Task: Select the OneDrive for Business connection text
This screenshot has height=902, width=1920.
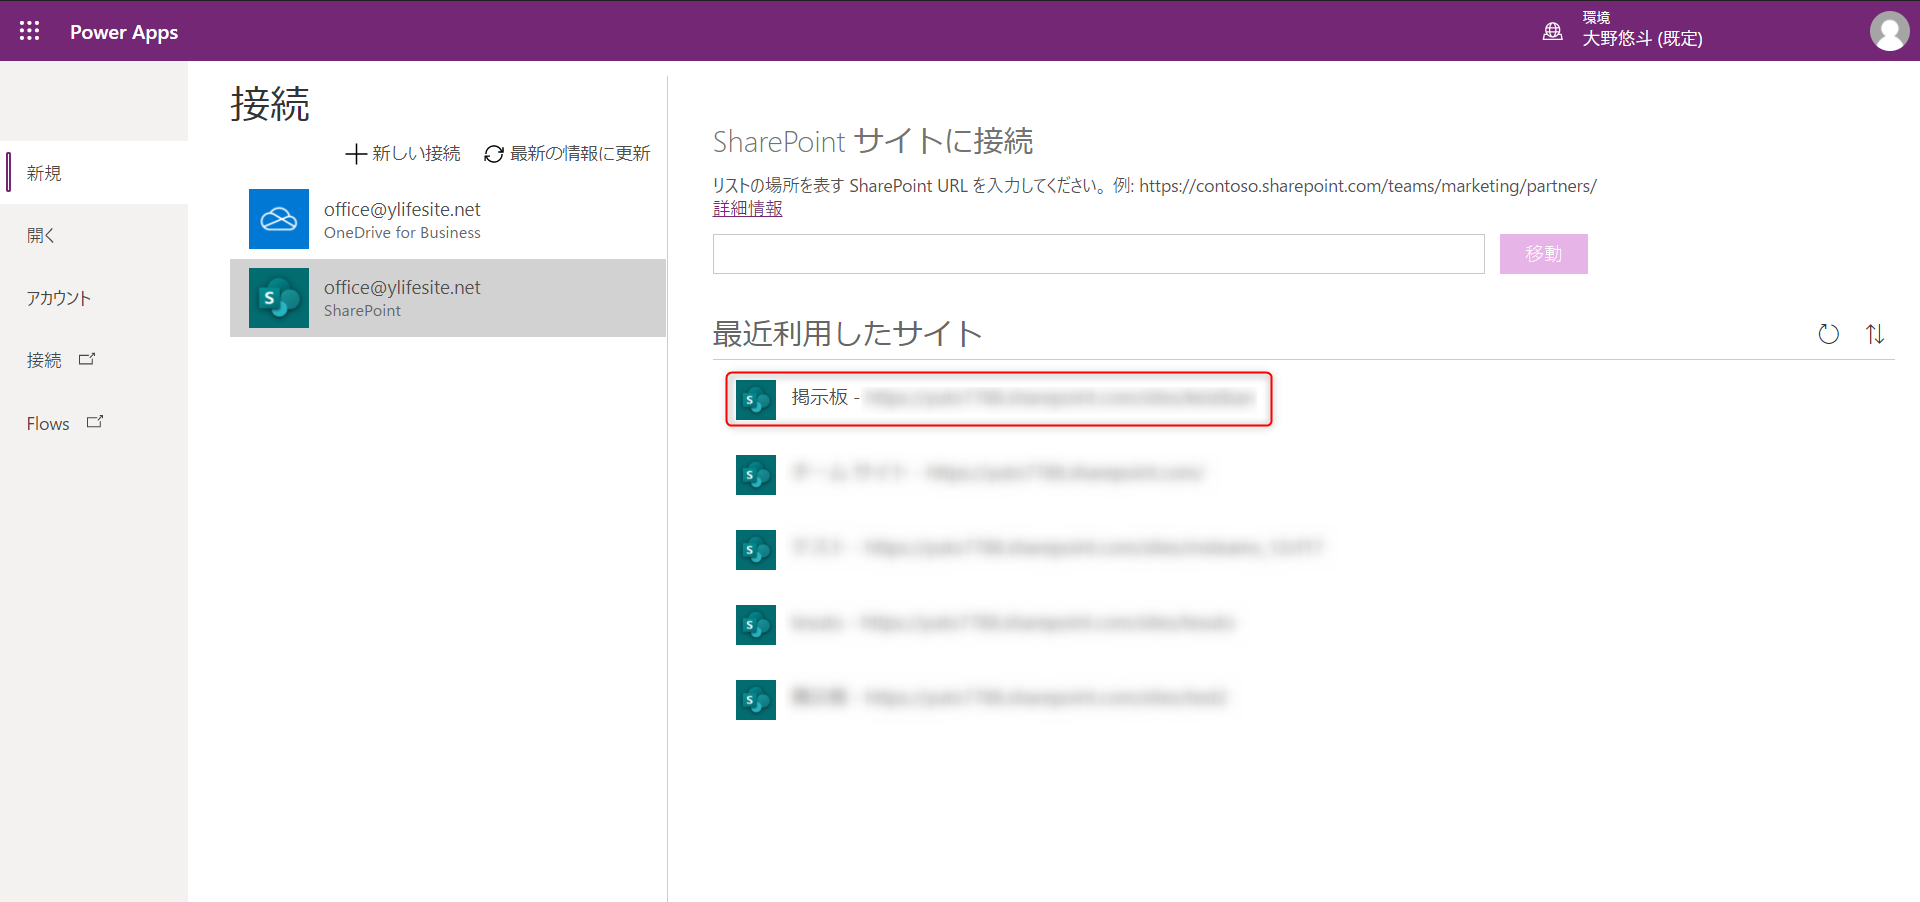Action: (402, 220)
